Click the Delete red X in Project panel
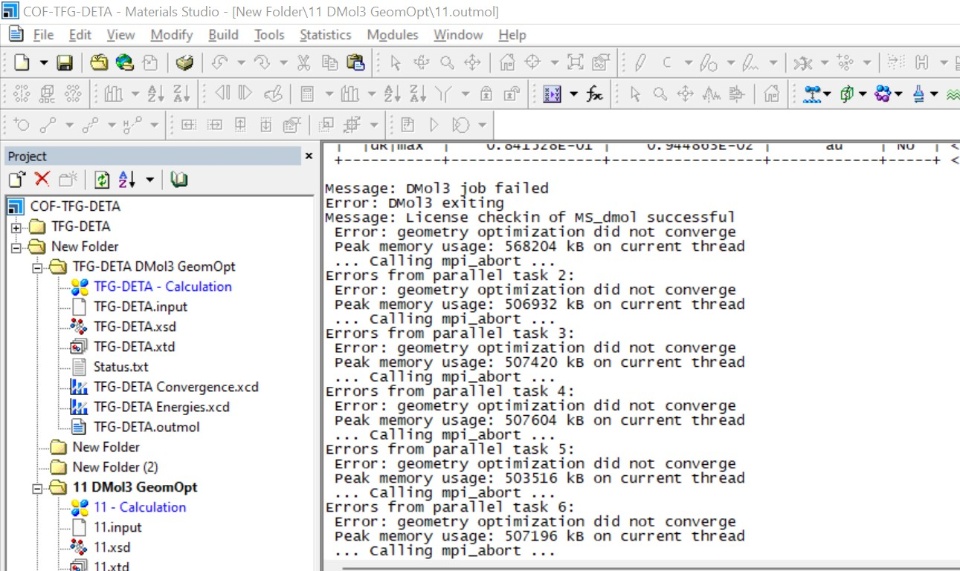Image resolution: width=960 pixels, height=571 pixels. (42, 179)
